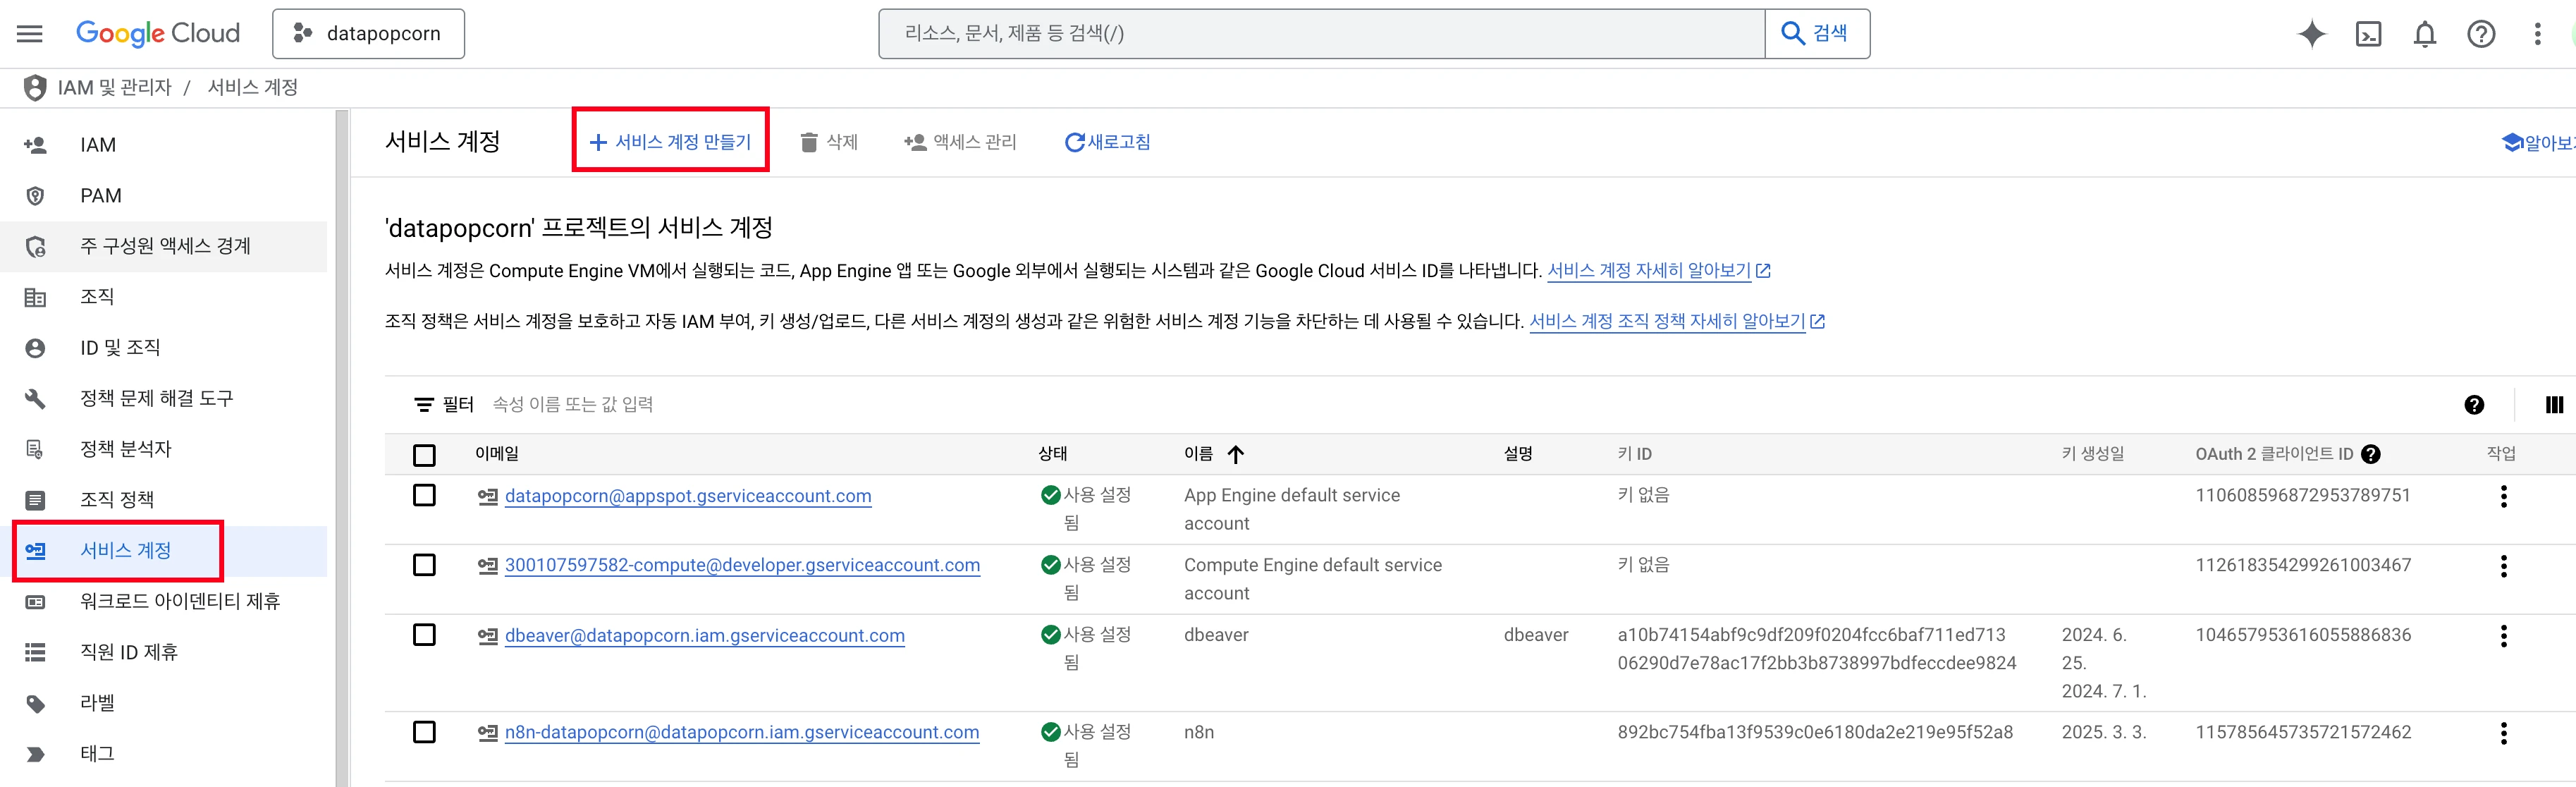Image resolution: width=2576 pixels, height=787 pixels.
Task: Open n8n-datapopcorn@datapopcorn.iam.gserviceaccount.com link
Action: 742,733
